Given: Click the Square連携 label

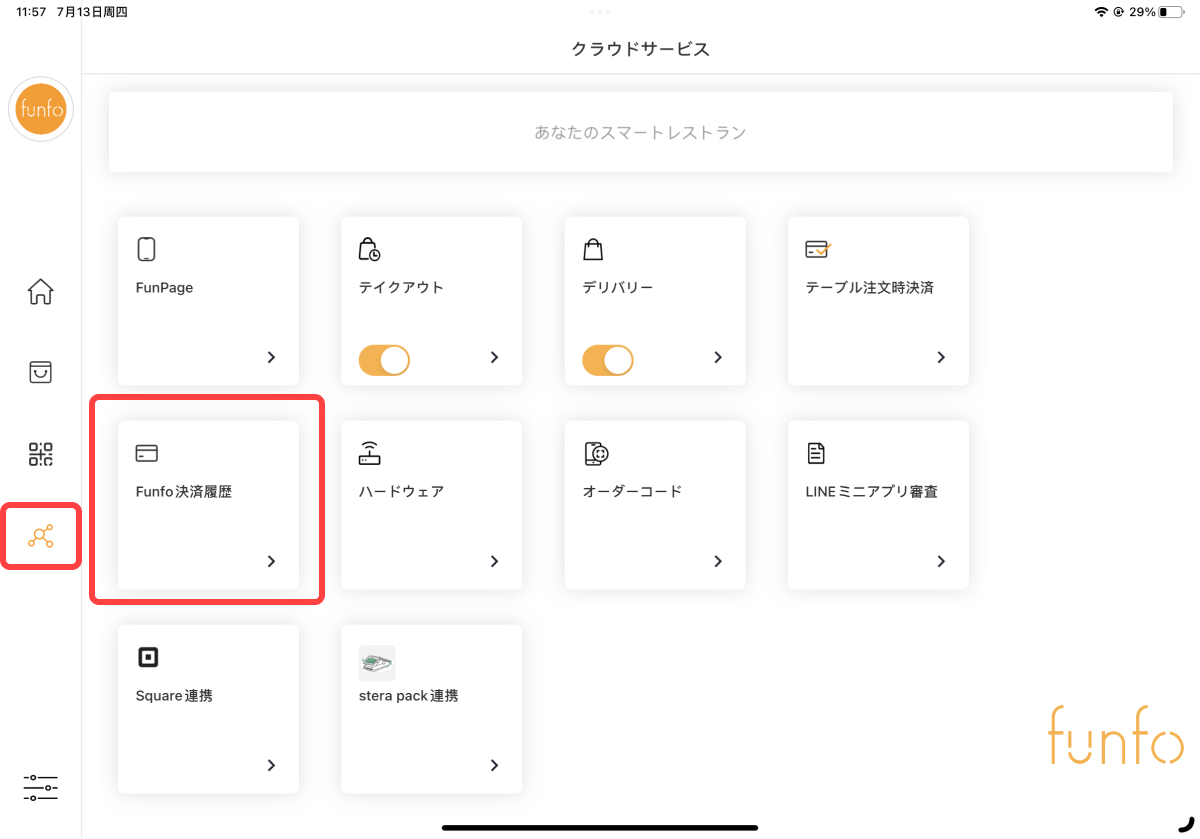Looking at the screenshot, I should click(x=174, y=695).
